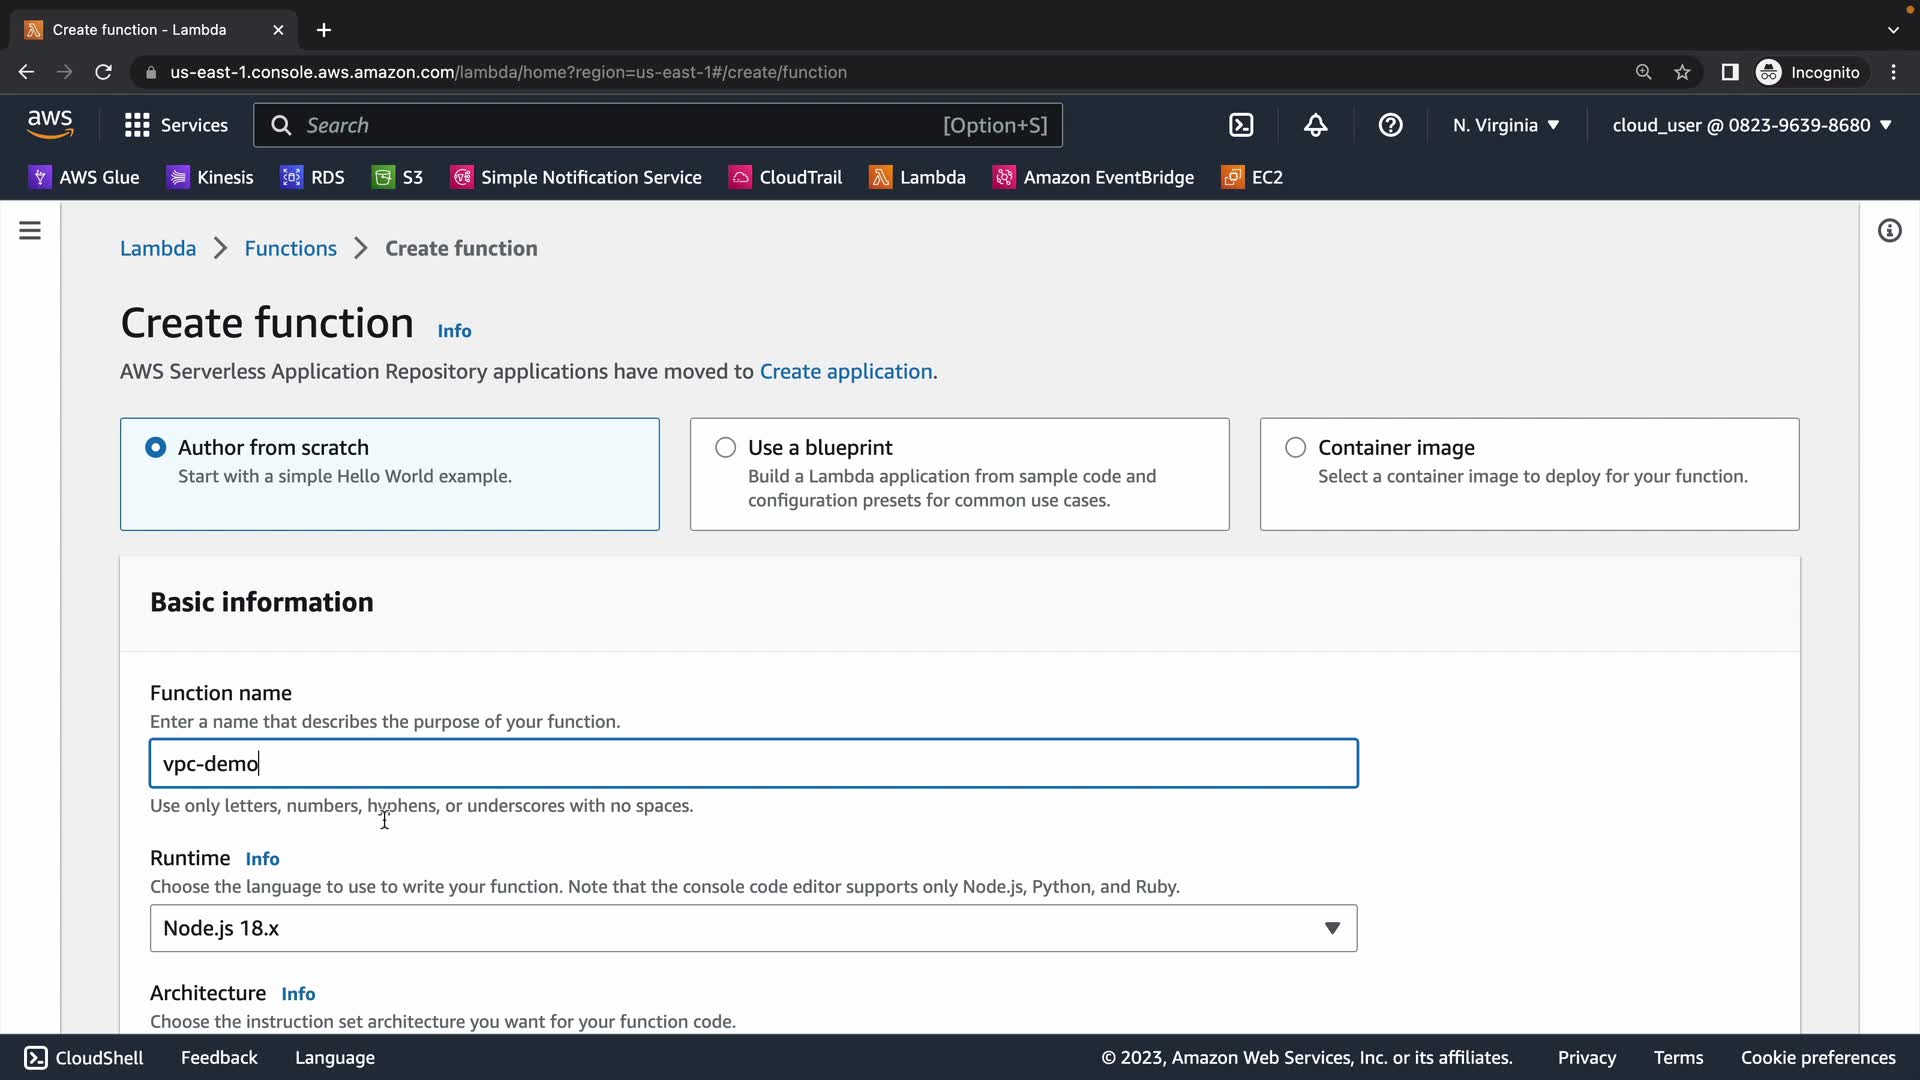1920x1080 pixels.
Task: Expand the Node.js 18.x runtime dropdown
Action: click(x=753, y=928)
